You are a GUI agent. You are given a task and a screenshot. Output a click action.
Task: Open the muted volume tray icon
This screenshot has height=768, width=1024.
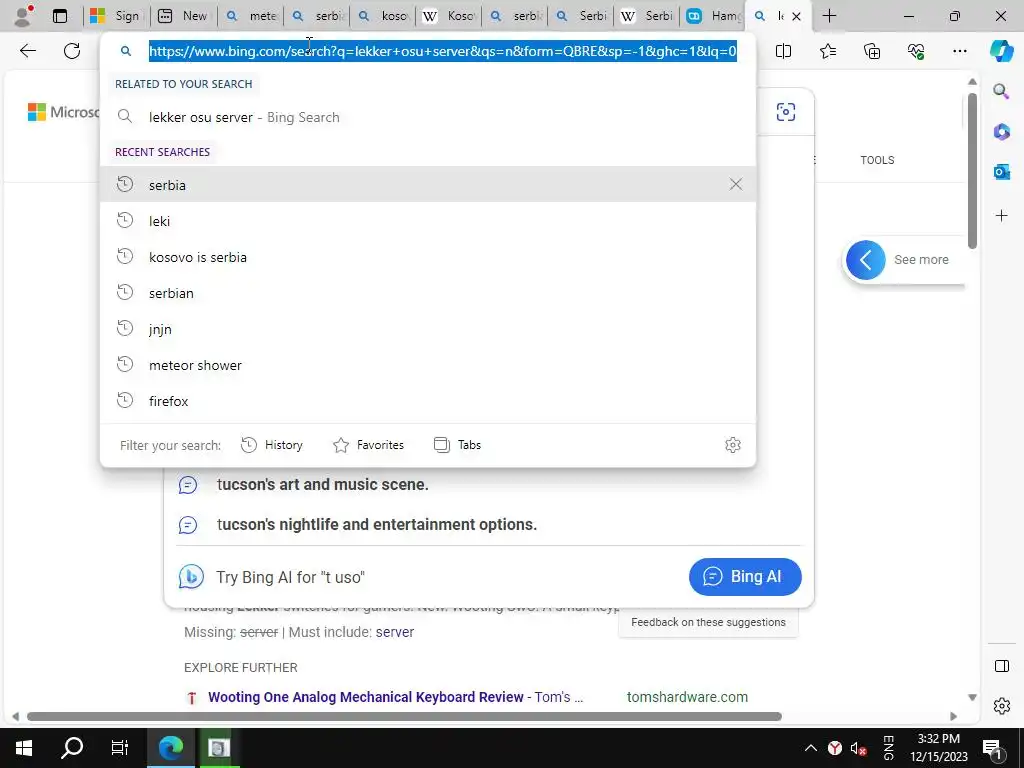click(858, 748)
